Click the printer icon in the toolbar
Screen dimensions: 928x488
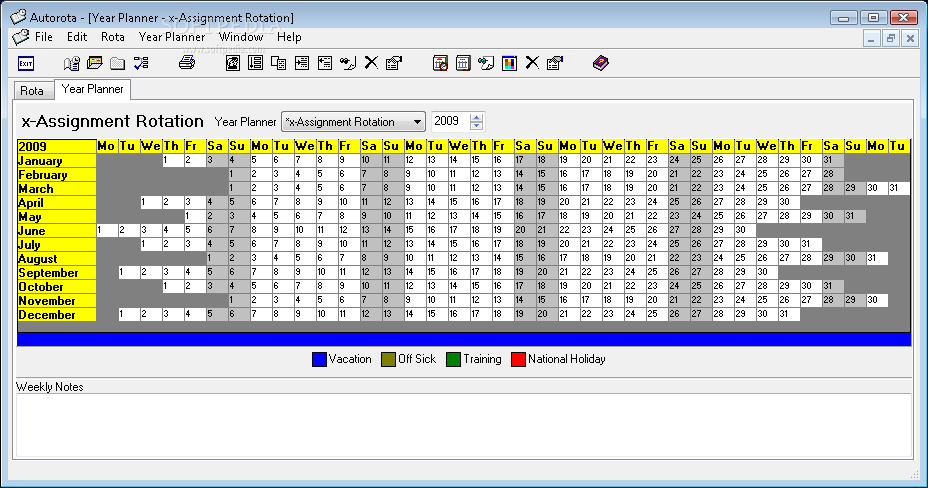[x=187, y=63]
